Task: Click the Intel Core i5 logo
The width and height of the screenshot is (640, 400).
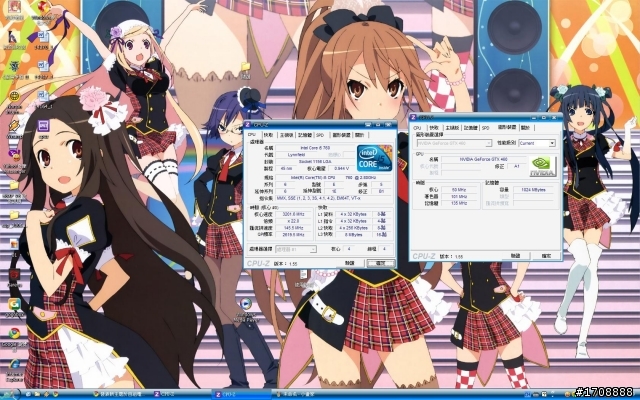Action: tap(374, 158)
